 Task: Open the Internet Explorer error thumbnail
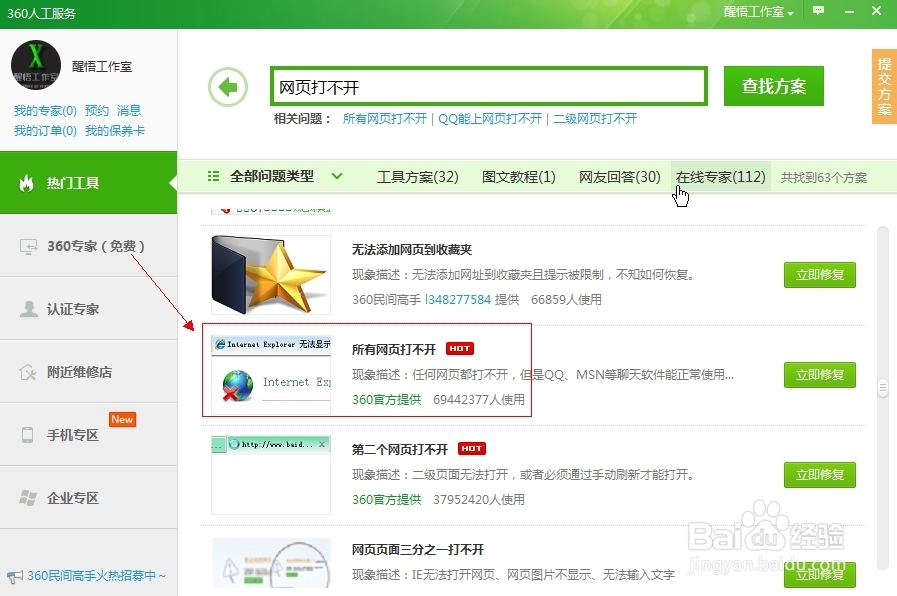tap(271, 375)
